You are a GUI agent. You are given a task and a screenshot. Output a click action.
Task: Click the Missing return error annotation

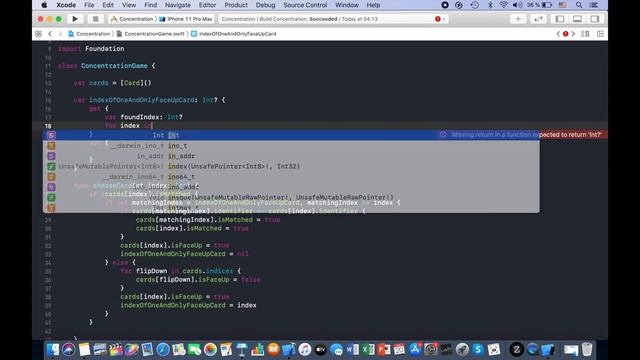point(522,134)
